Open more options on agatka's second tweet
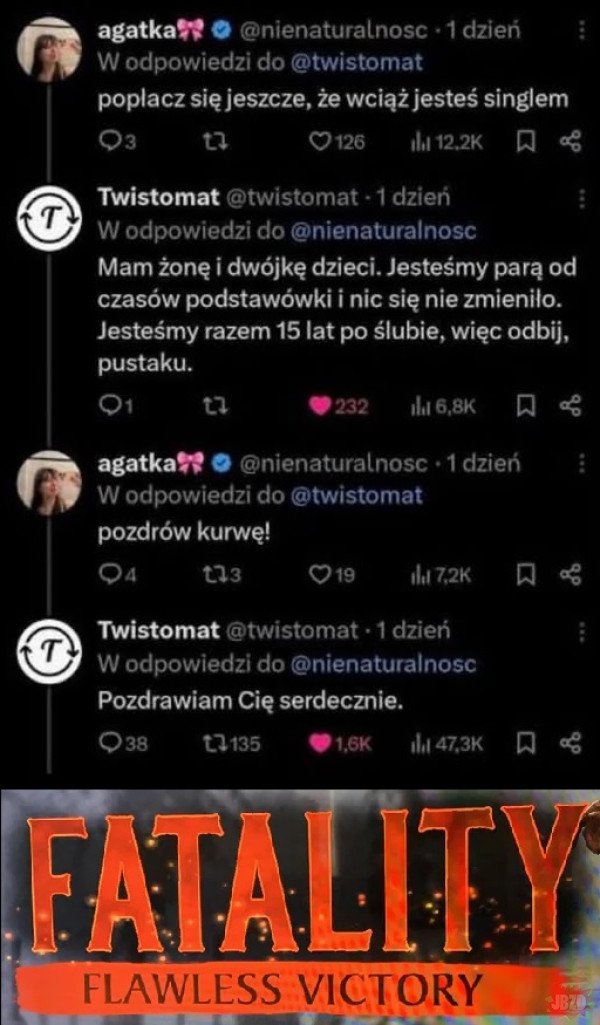The image size is (600, 1025). point(583,464)
